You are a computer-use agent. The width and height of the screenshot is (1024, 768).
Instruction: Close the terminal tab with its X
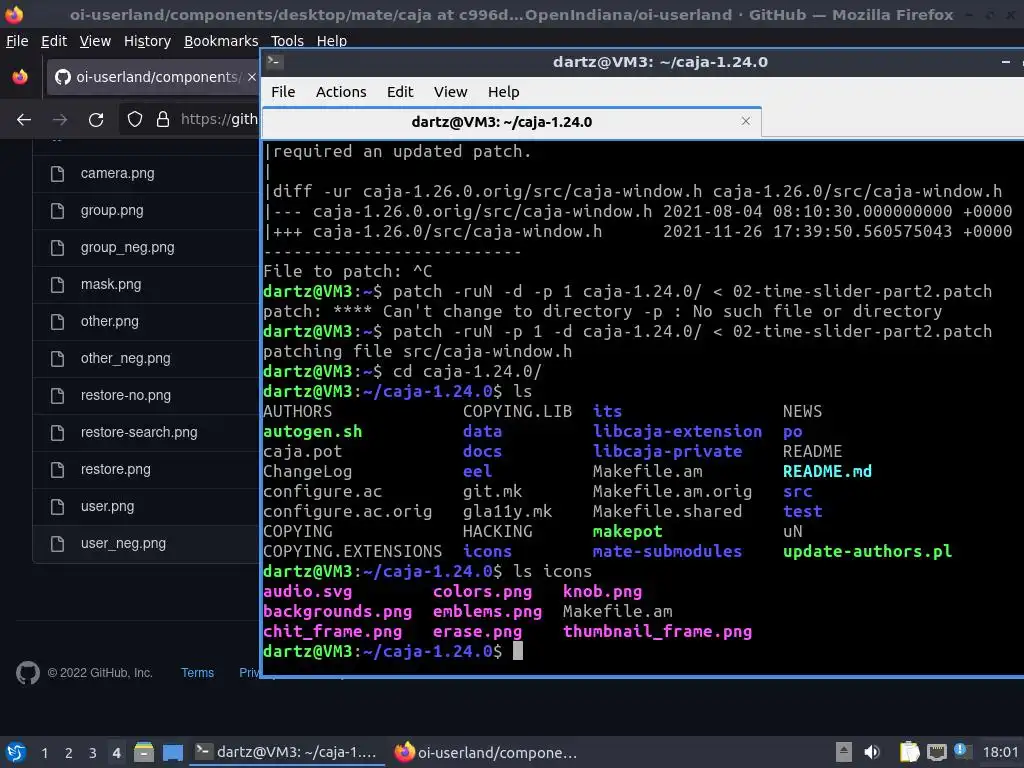click(x=746, y=121)
